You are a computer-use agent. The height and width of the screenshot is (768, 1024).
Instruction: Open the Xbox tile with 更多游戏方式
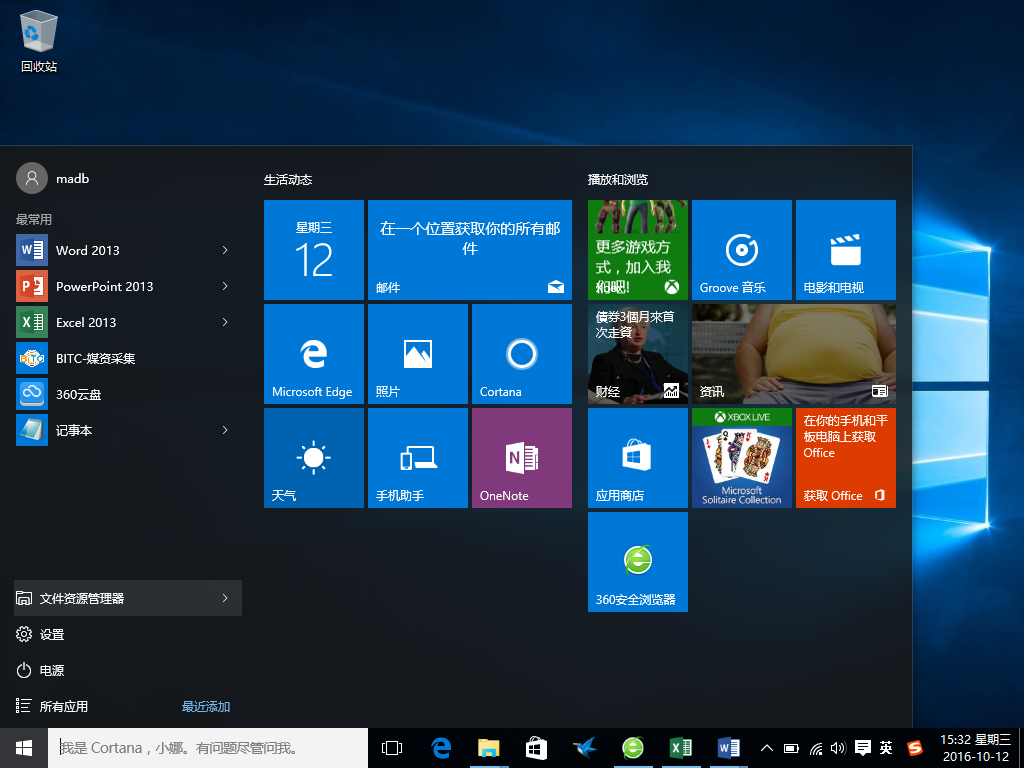point(637,249)
